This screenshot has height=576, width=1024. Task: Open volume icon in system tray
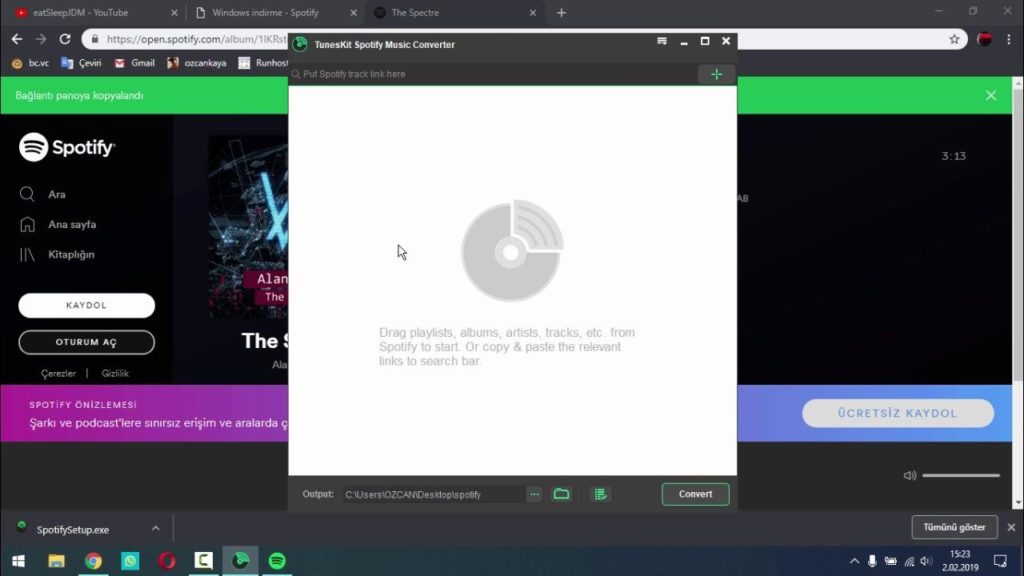coord(926,561)
